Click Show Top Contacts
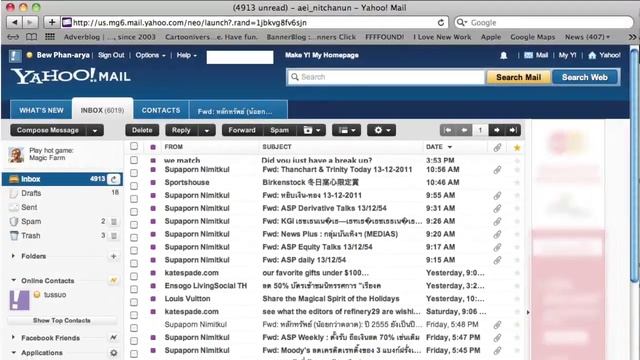640x360 pixels. 62,320
